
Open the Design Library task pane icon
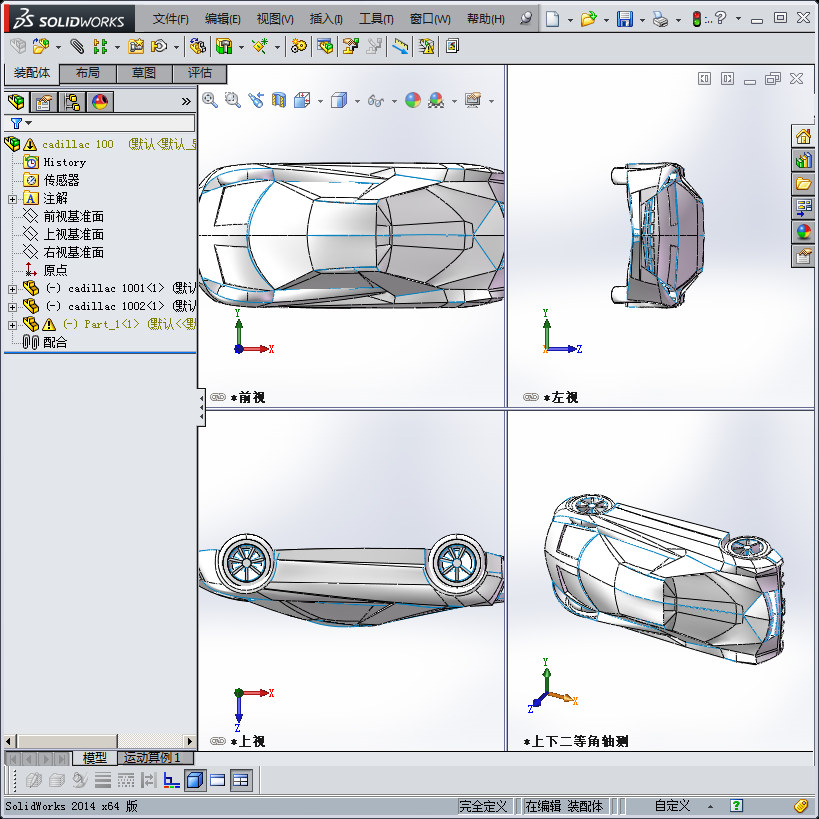point(803,160)
